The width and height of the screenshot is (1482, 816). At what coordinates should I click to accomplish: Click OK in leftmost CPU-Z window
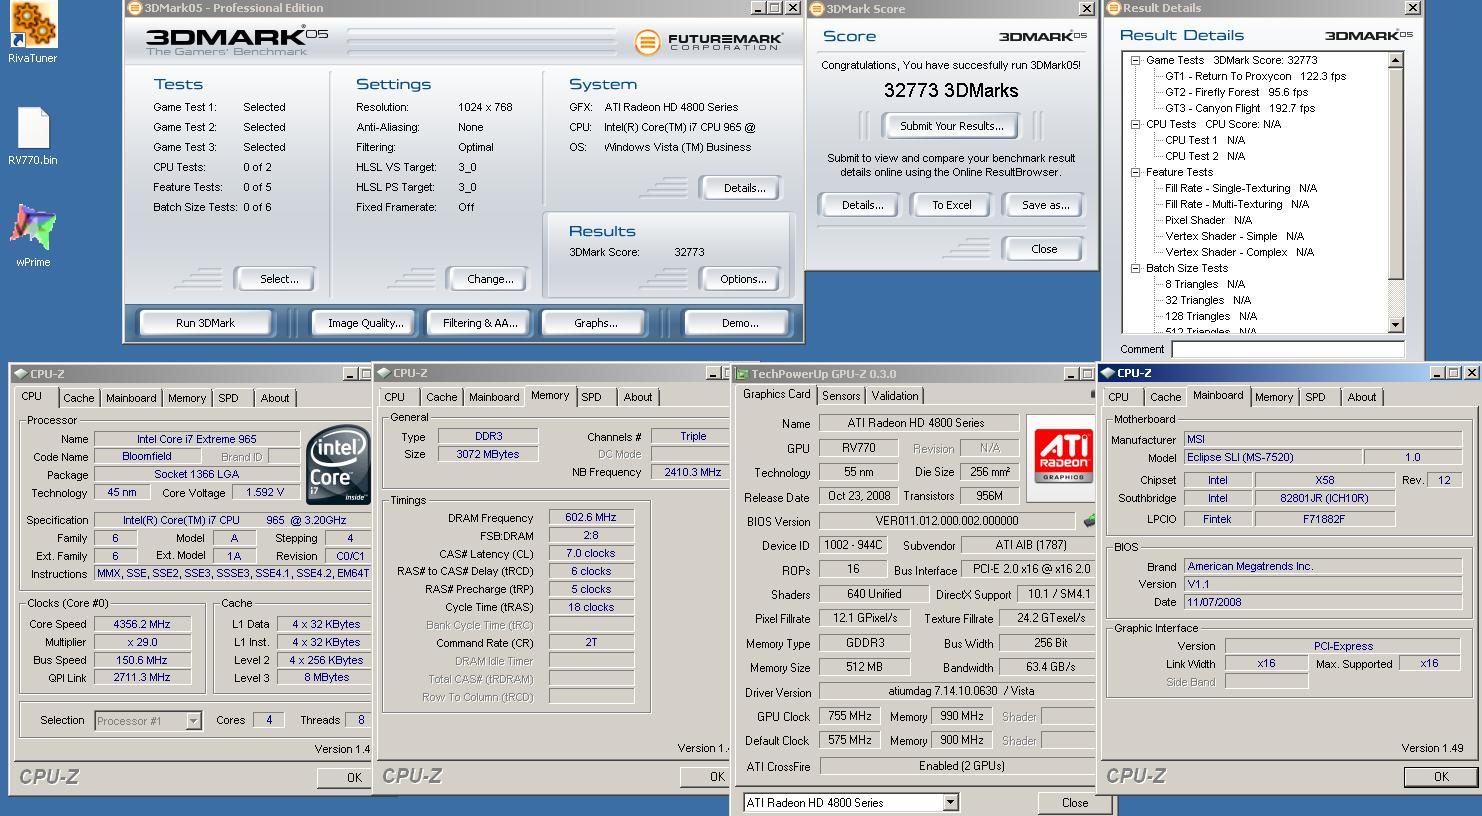[344, 777]
